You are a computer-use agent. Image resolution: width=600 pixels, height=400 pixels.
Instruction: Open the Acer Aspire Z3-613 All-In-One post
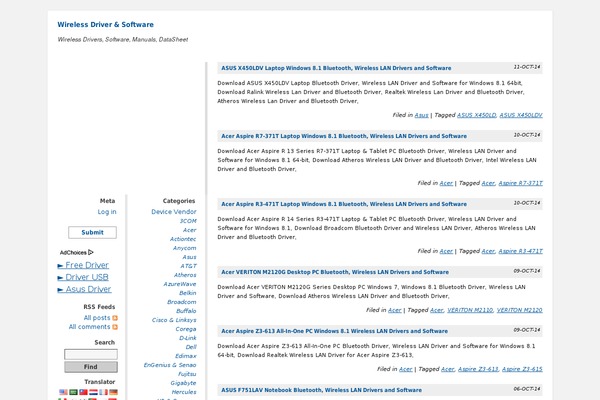coord(336,331)
